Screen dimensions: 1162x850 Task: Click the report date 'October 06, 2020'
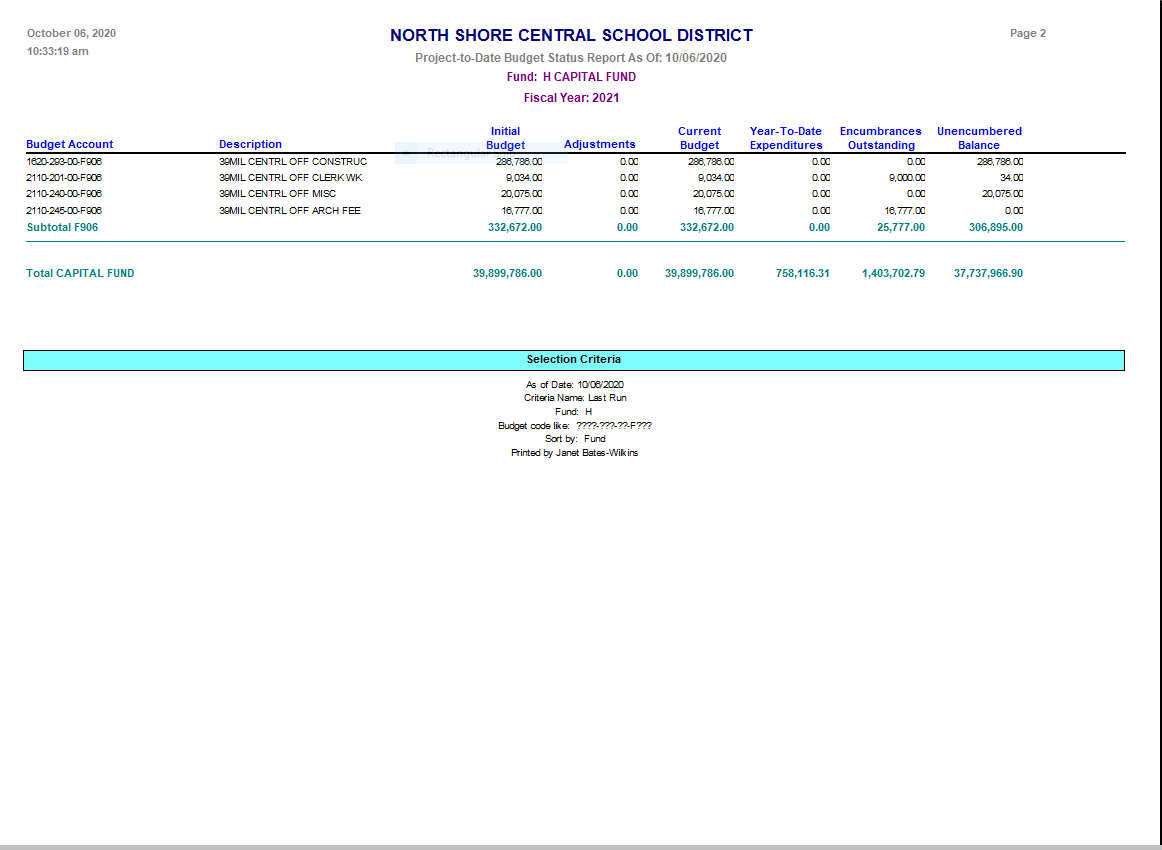[71, 33]
